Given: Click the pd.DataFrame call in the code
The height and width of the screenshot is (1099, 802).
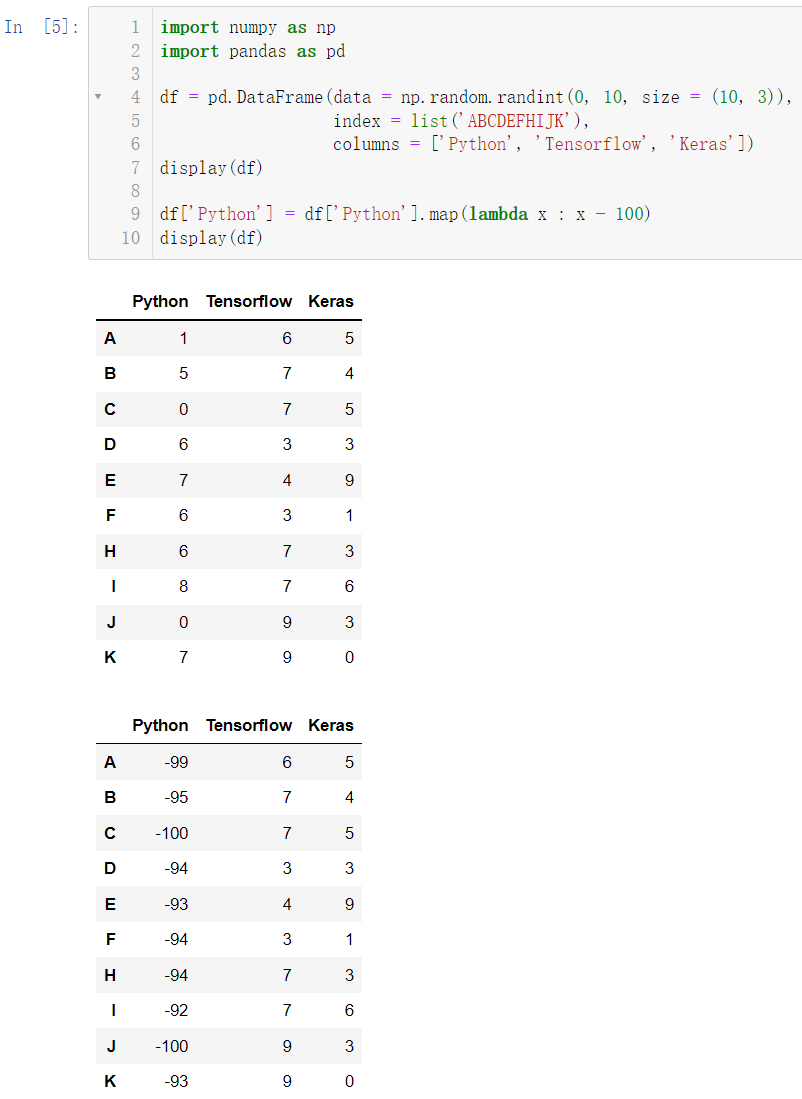Looking at the screenshot, I should (265, 97).
